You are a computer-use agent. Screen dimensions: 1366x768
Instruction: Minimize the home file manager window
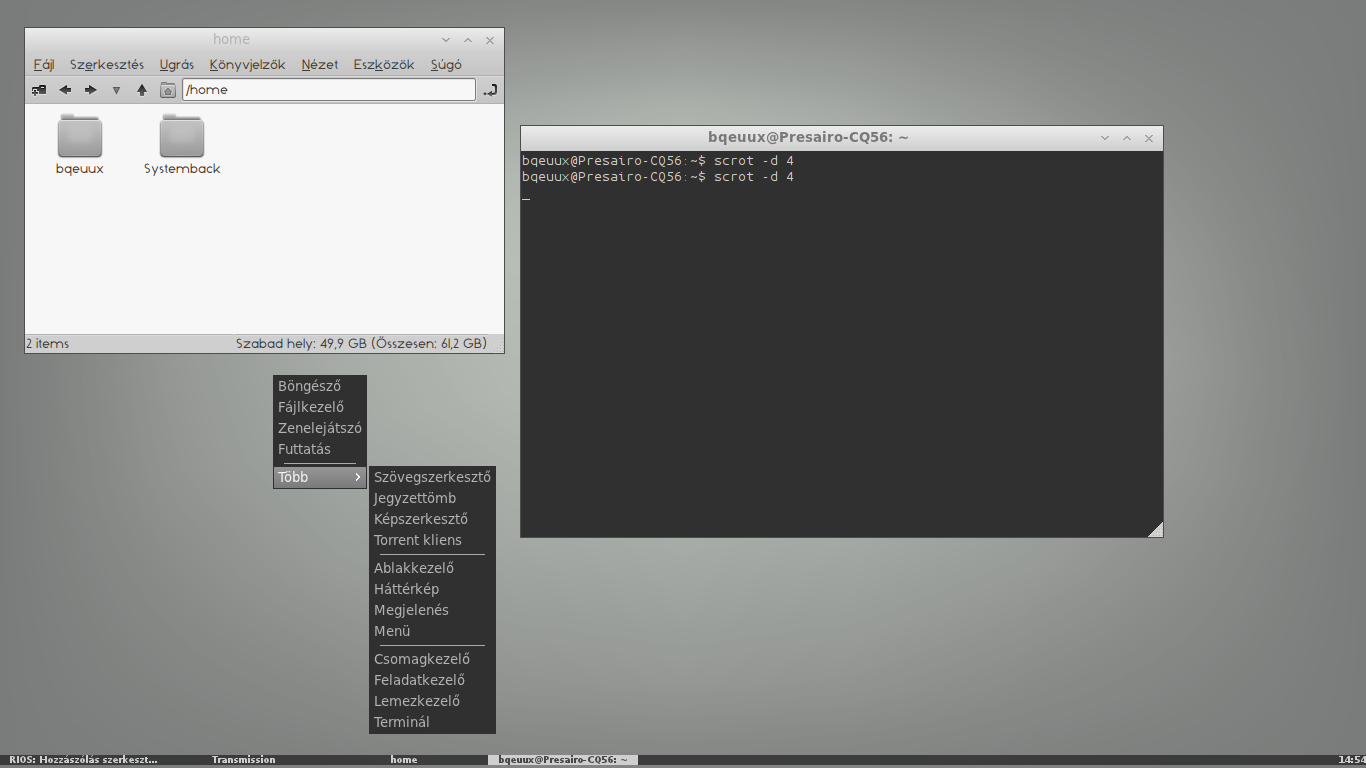click(446, 40)
